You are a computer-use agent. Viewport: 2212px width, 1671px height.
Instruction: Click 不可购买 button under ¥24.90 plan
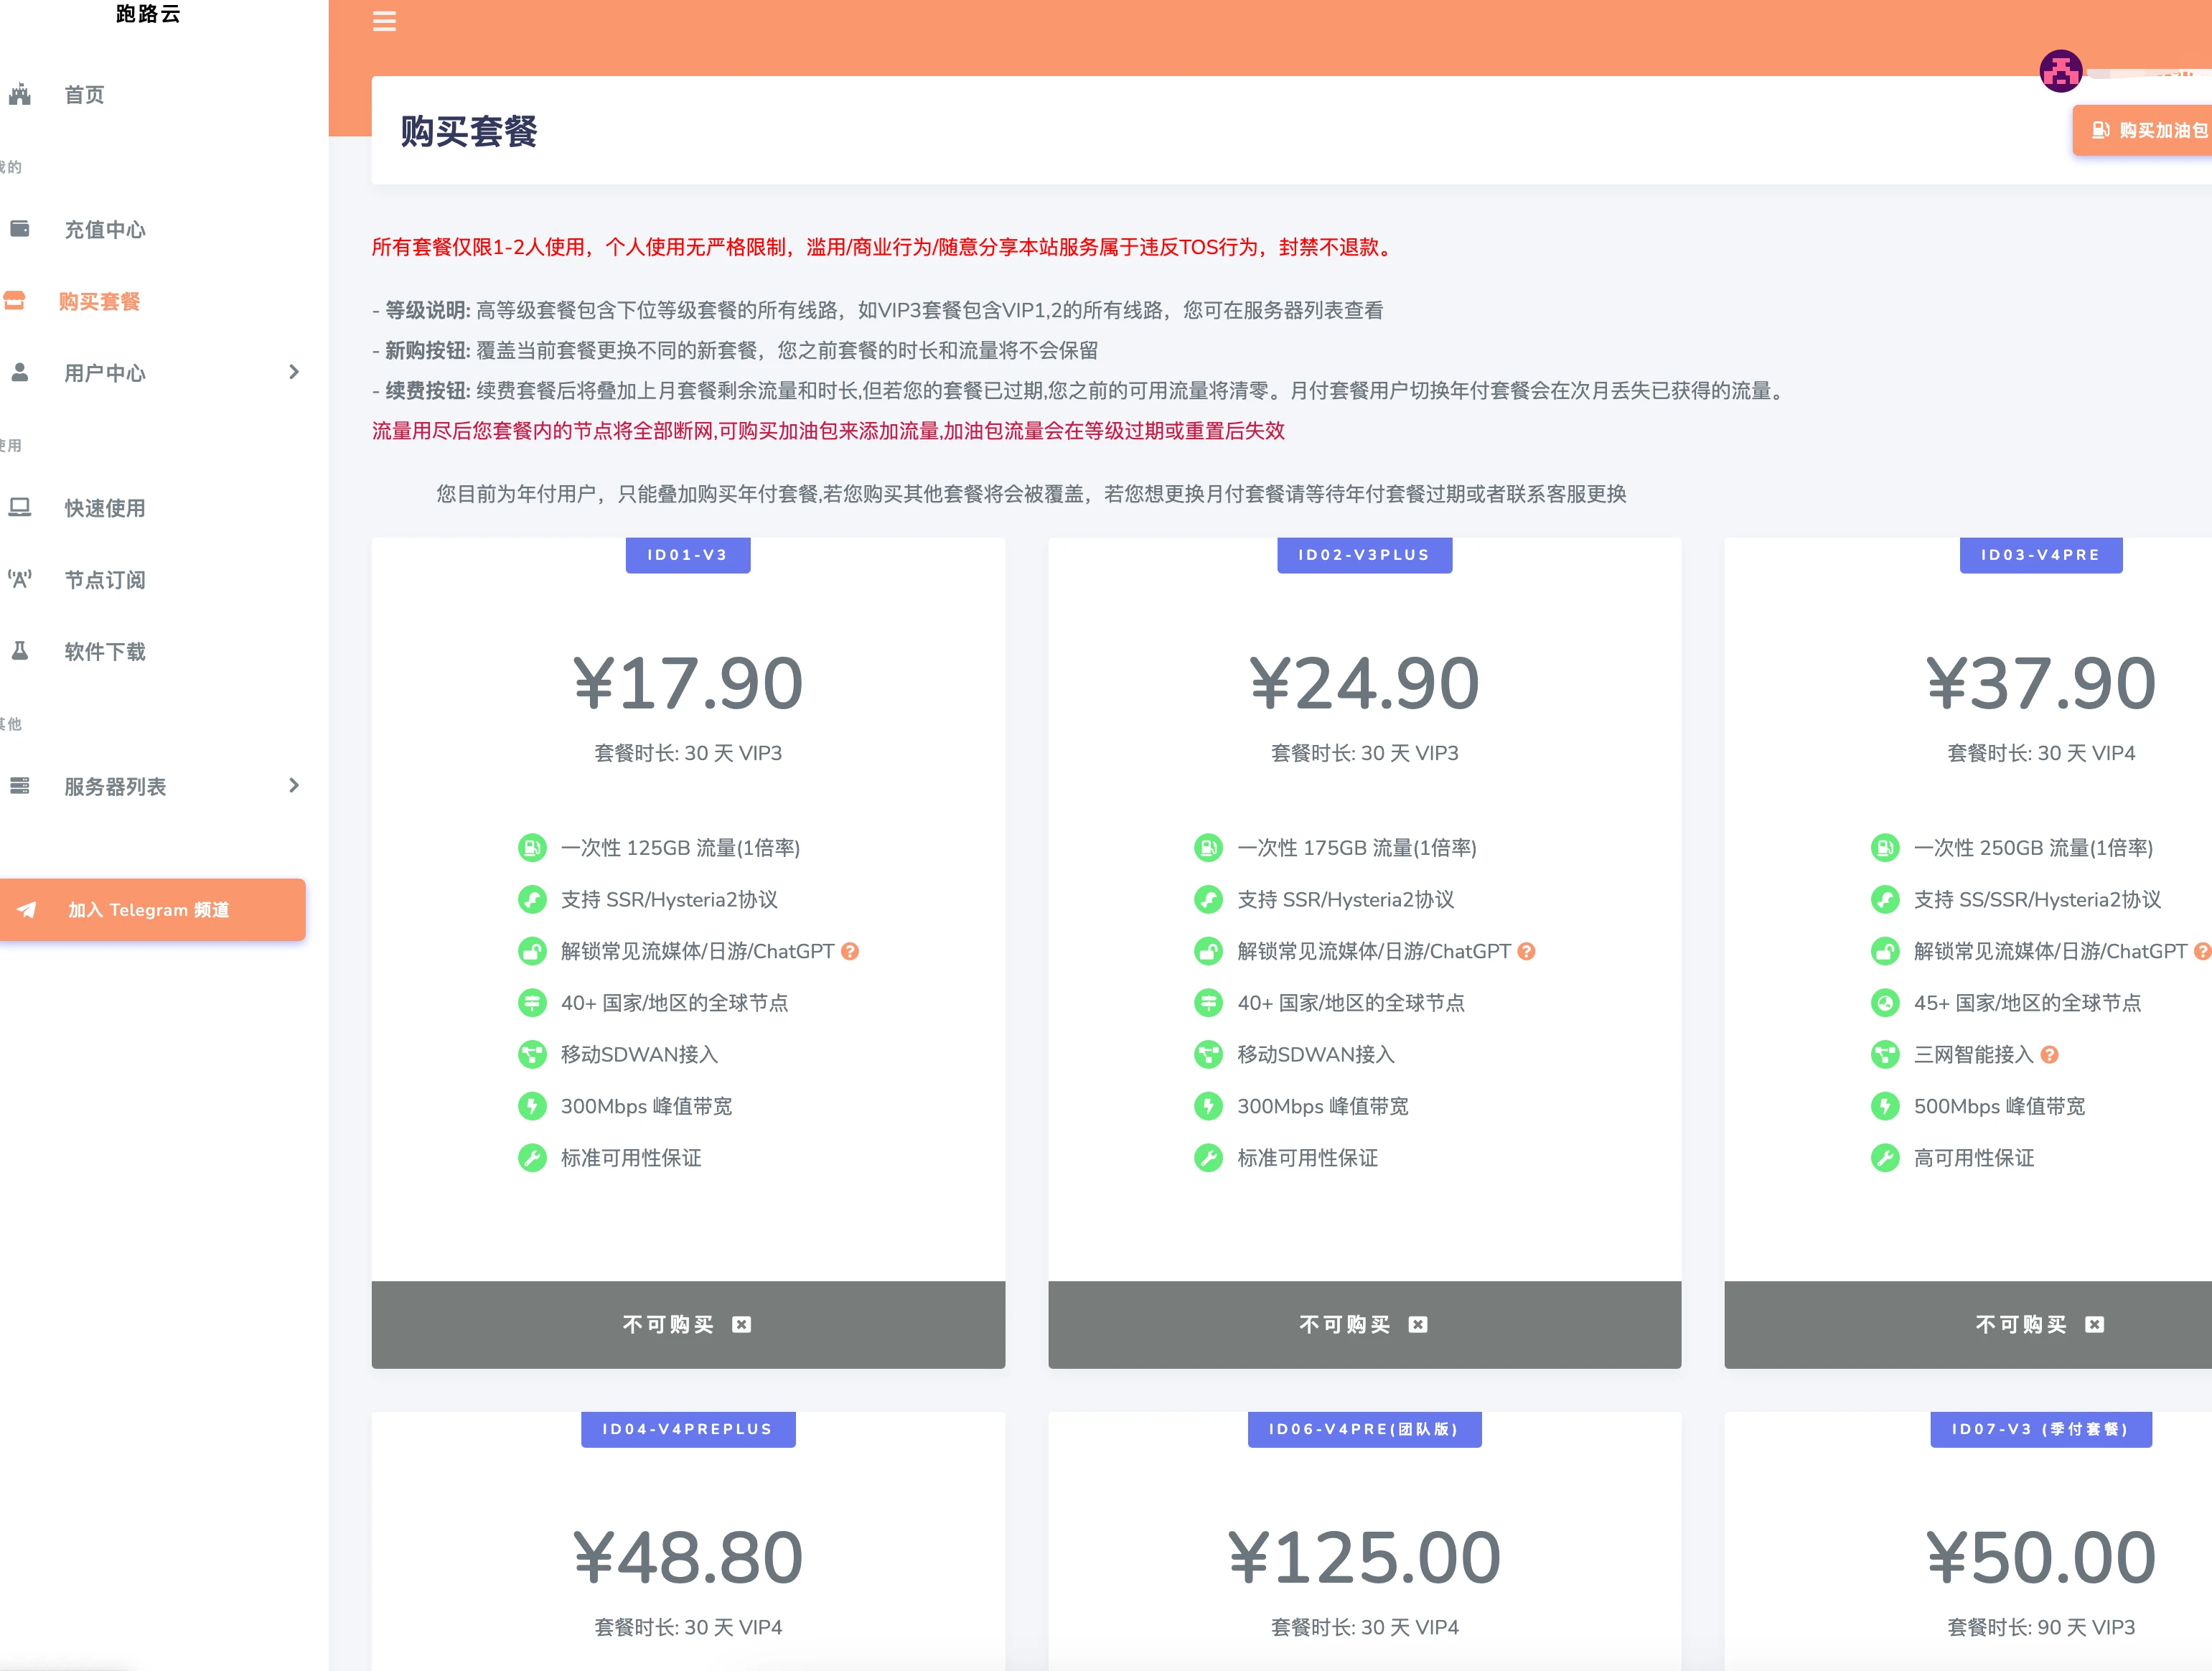tap(1364, 1324)
